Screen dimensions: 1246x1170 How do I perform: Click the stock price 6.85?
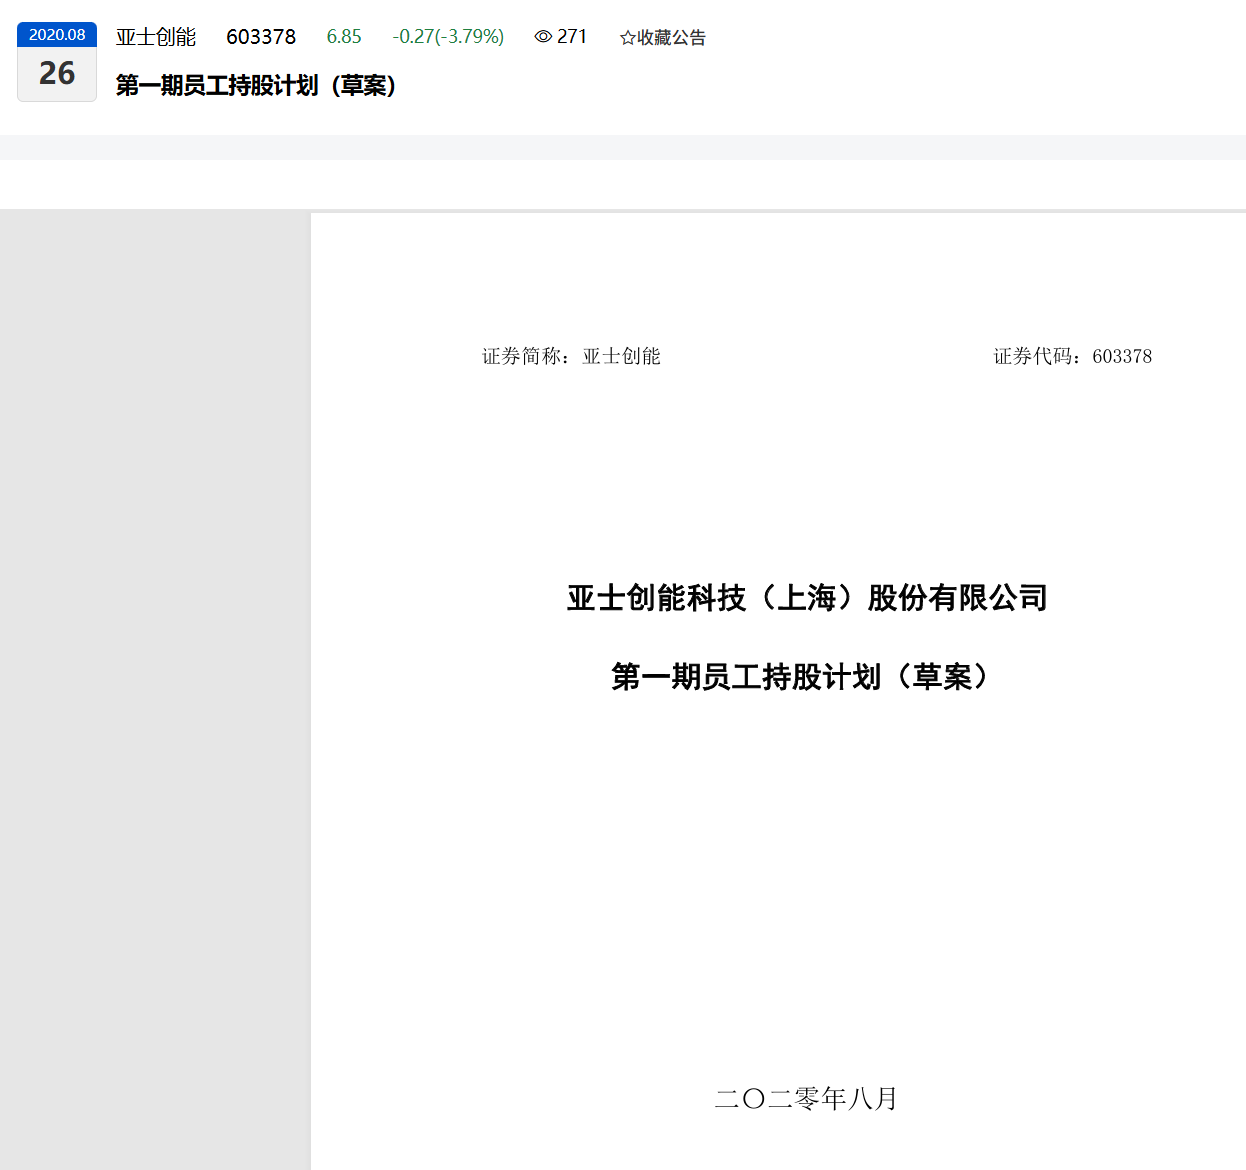pyautogui.click(x=344, y=37)
